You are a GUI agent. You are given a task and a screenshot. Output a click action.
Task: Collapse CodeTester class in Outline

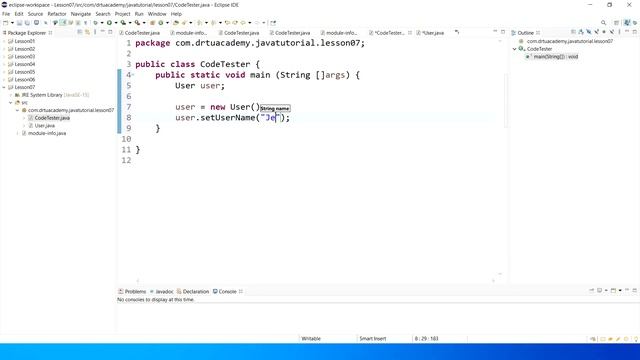point(515,49)
